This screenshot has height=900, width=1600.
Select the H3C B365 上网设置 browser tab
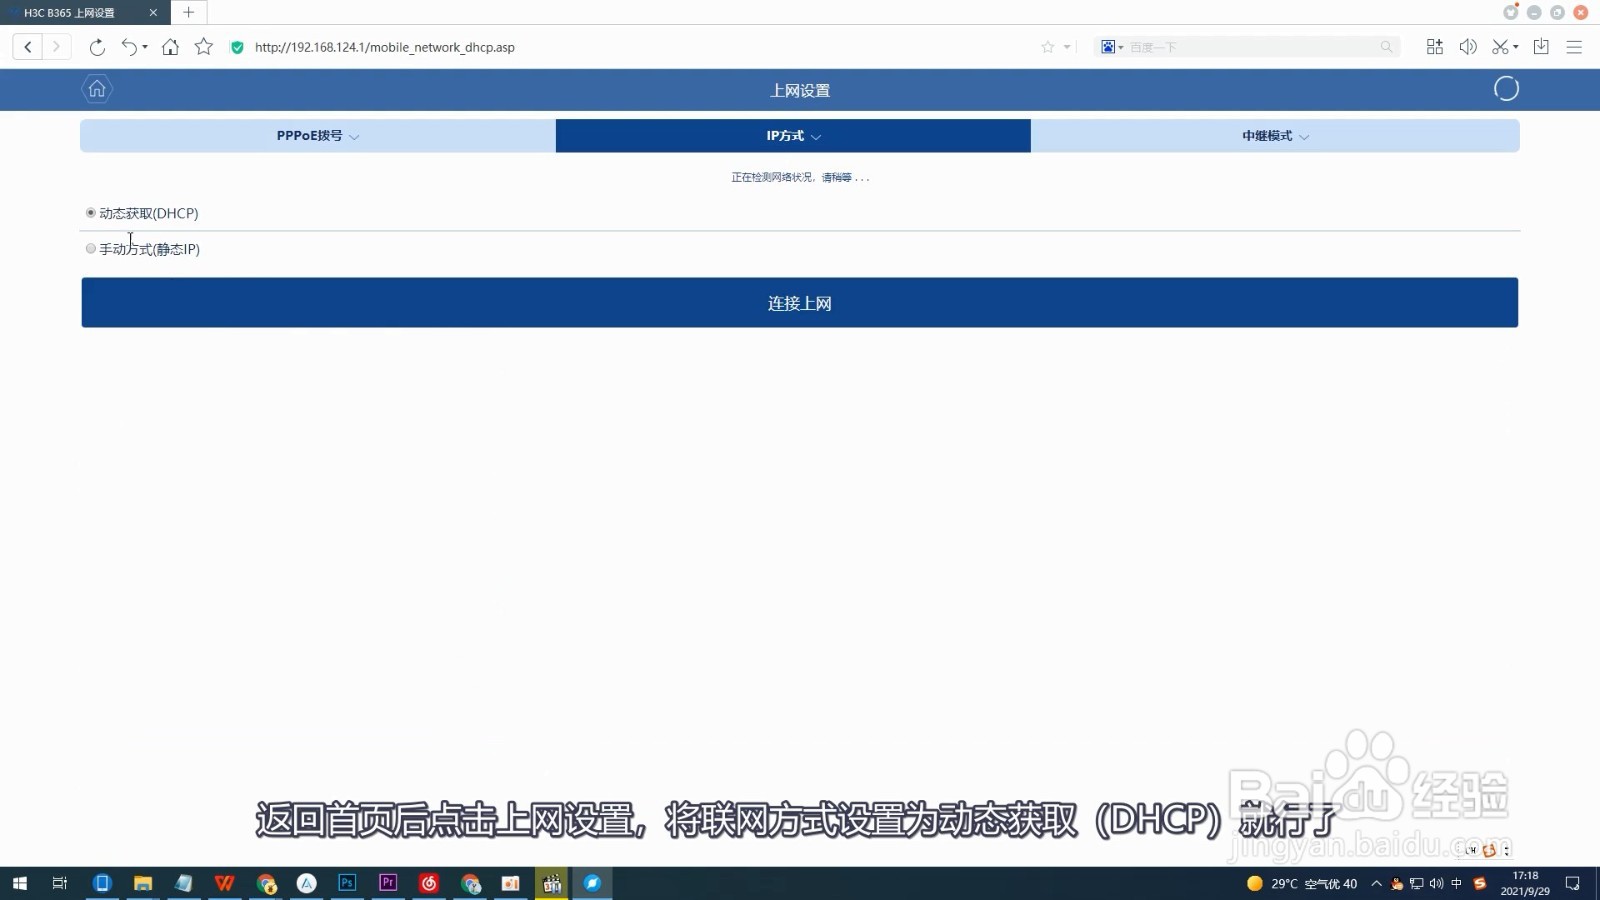pos(85,12)
